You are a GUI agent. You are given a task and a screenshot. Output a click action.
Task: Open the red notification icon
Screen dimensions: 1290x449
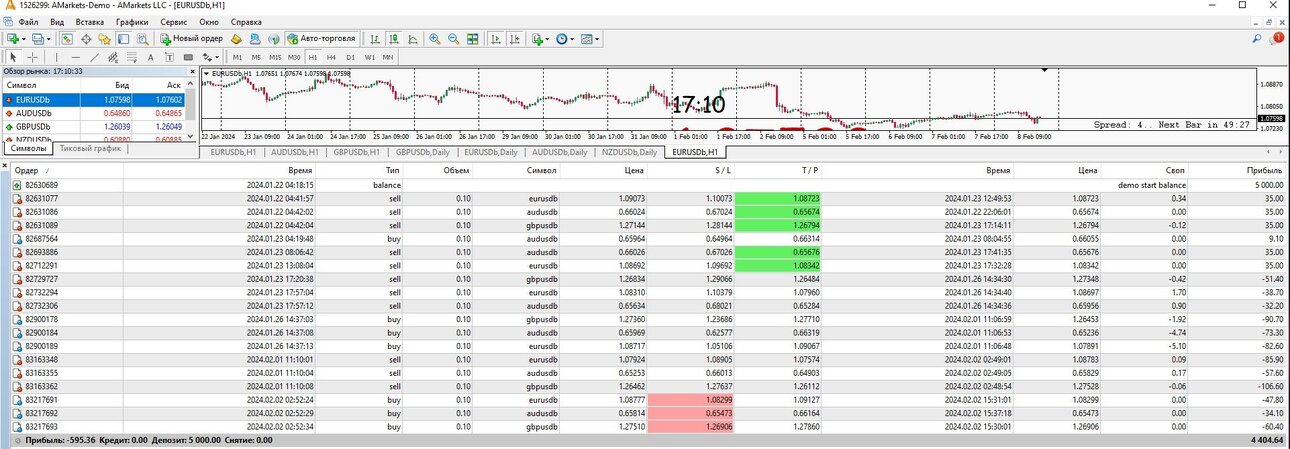pyautogui.click(x=1277, y=39)
